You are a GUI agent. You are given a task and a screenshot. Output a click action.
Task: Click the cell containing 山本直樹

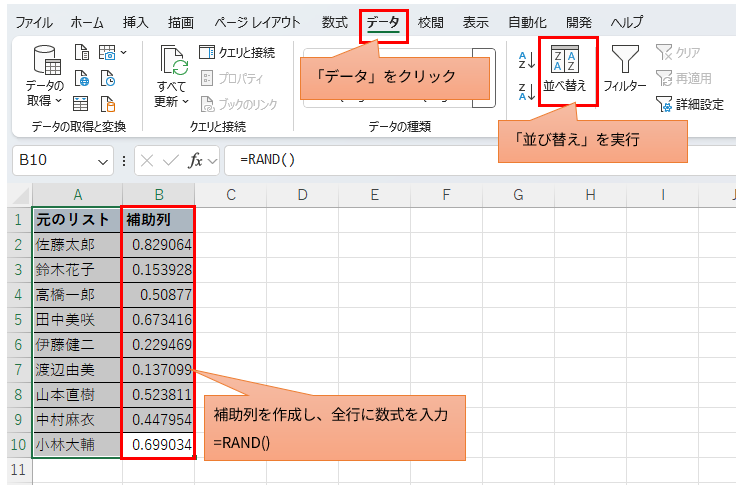point(77,395)
